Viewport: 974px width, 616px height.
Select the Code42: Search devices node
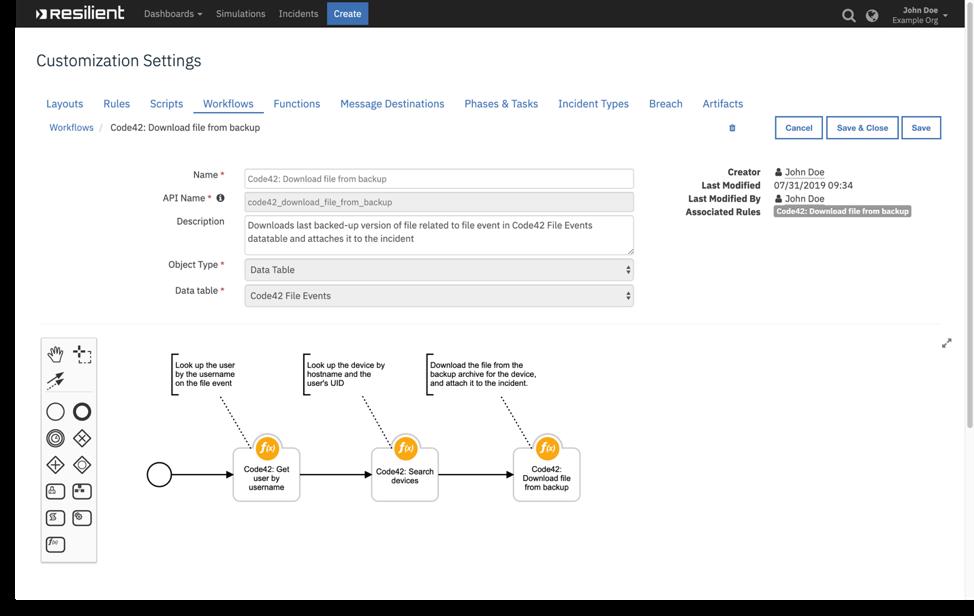[x=405, y=475]
